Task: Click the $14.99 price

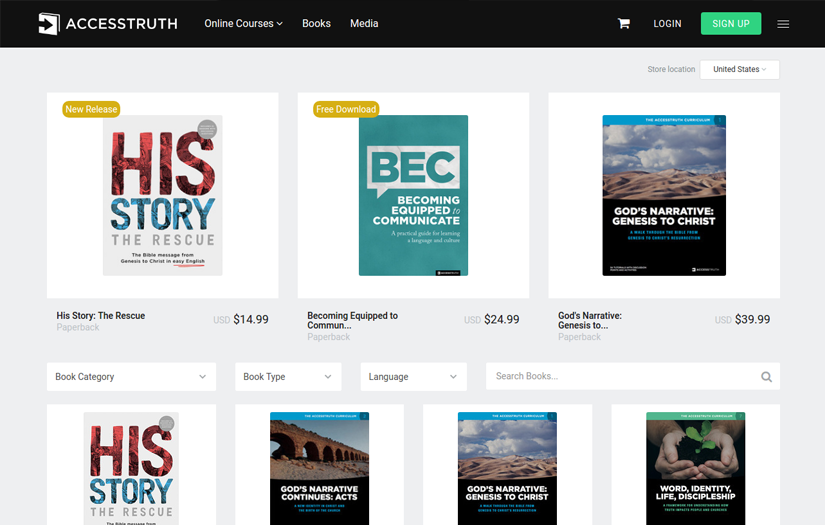Action: tap(250, 319)
